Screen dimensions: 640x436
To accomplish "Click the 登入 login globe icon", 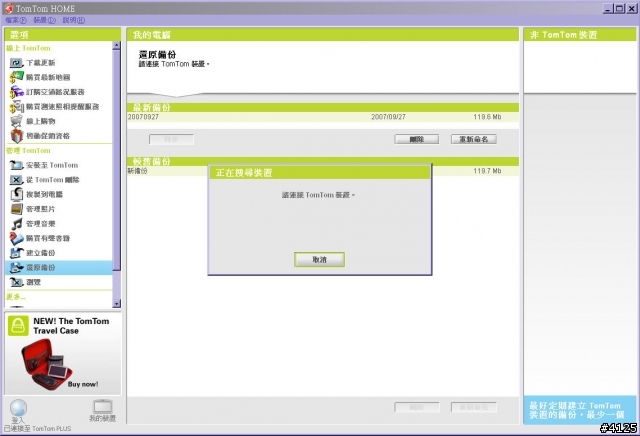I will [18, 408].
